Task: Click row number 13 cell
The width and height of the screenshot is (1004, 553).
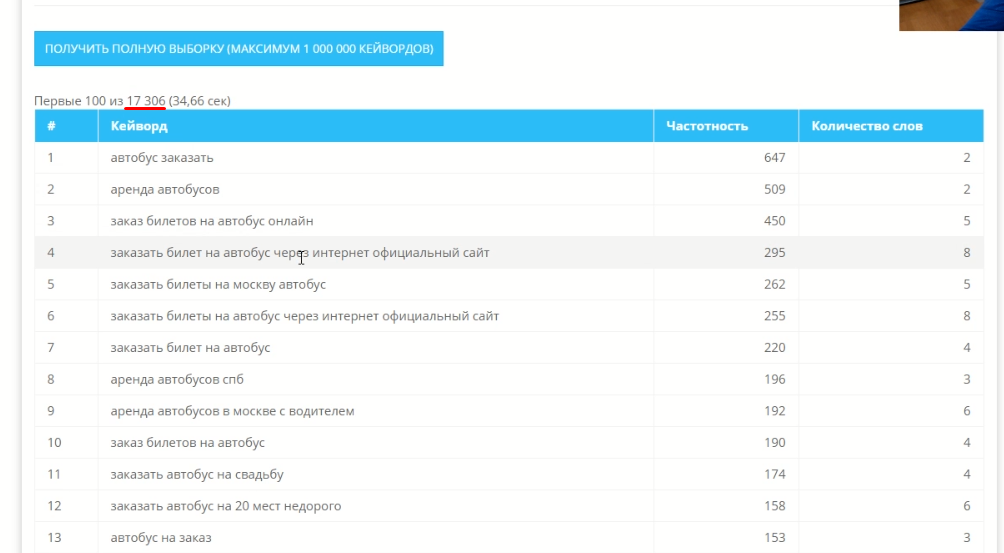Action: pos(66,538)
